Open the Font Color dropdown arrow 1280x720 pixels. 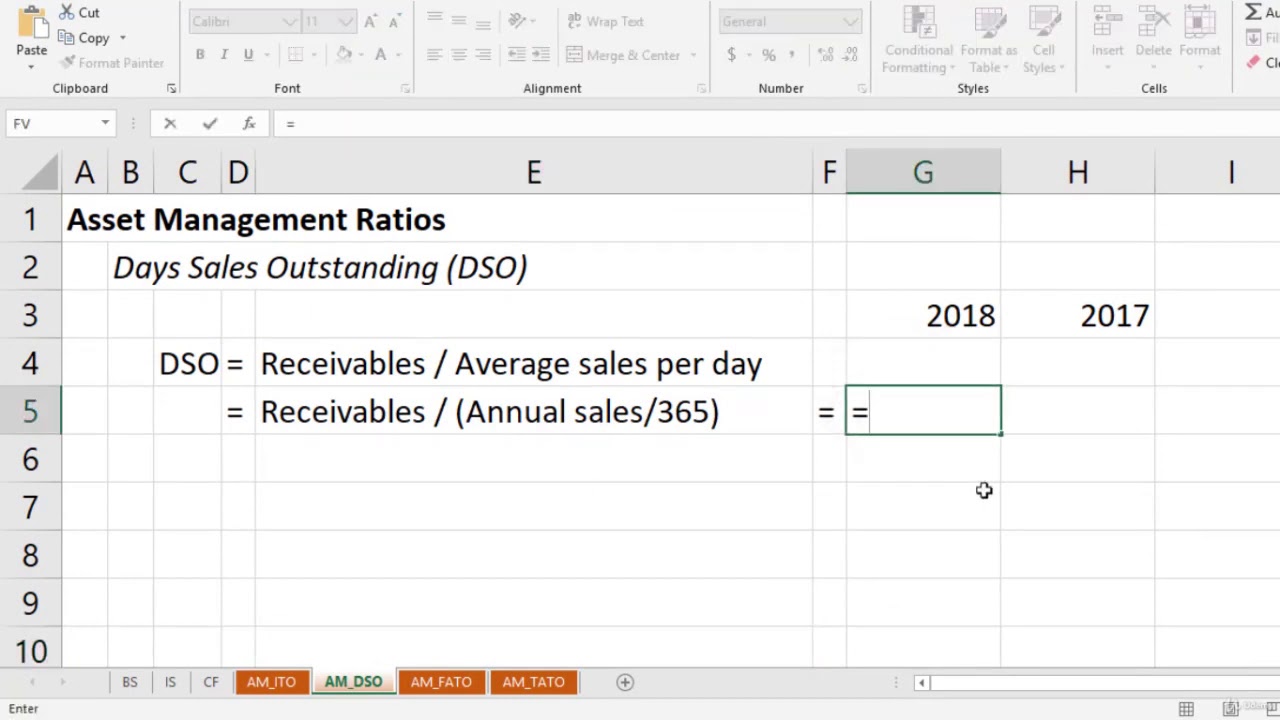pyautogui.click(x=398, y=55)
